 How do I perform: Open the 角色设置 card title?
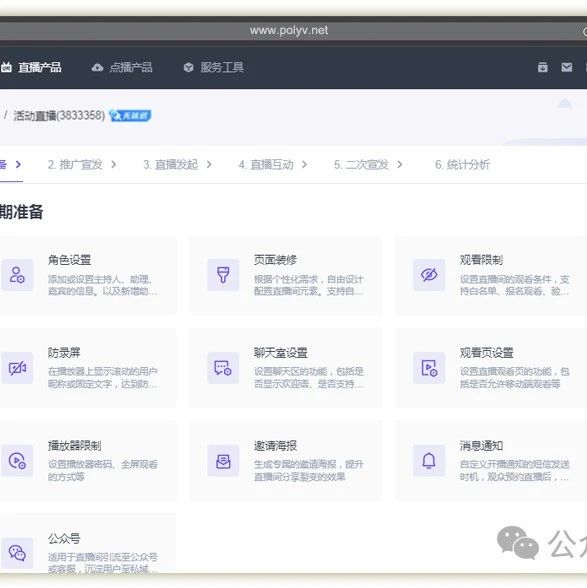click(69, 260)
